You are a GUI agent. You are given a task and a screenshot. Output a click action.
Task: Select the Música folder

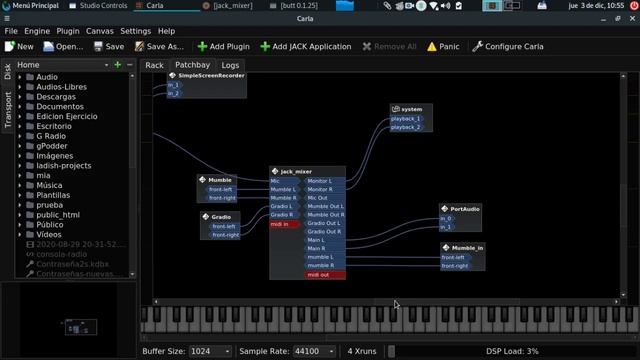click(x=49, y=185)
